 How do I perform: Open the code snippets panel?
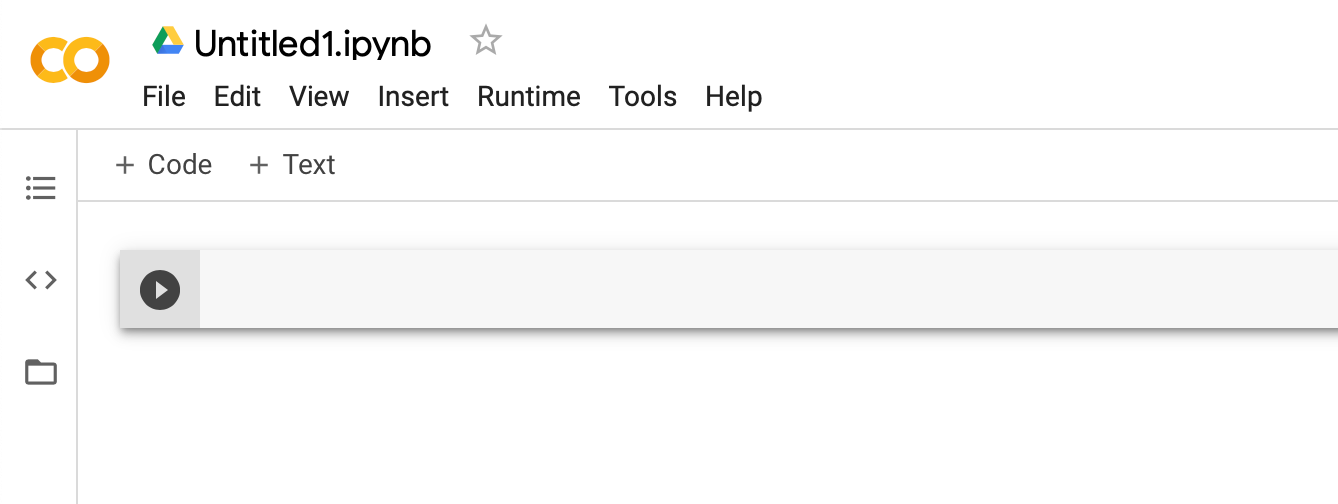pos(41,280)
